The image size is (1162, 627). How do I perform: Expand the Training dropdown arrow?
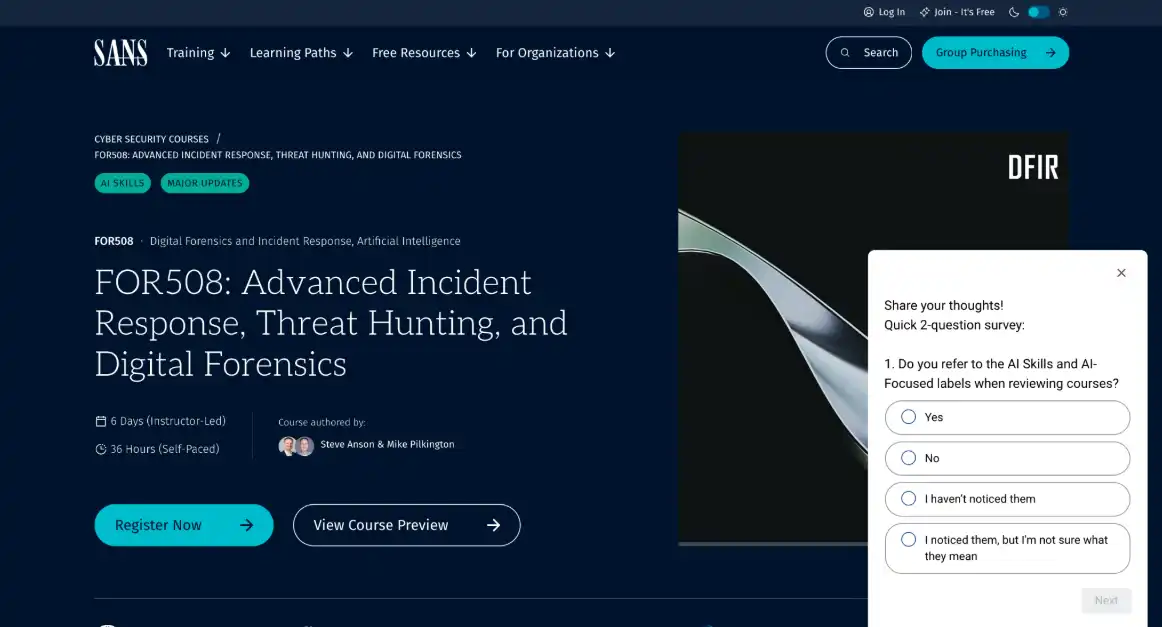pyautogui.click(x=225, y=53)
